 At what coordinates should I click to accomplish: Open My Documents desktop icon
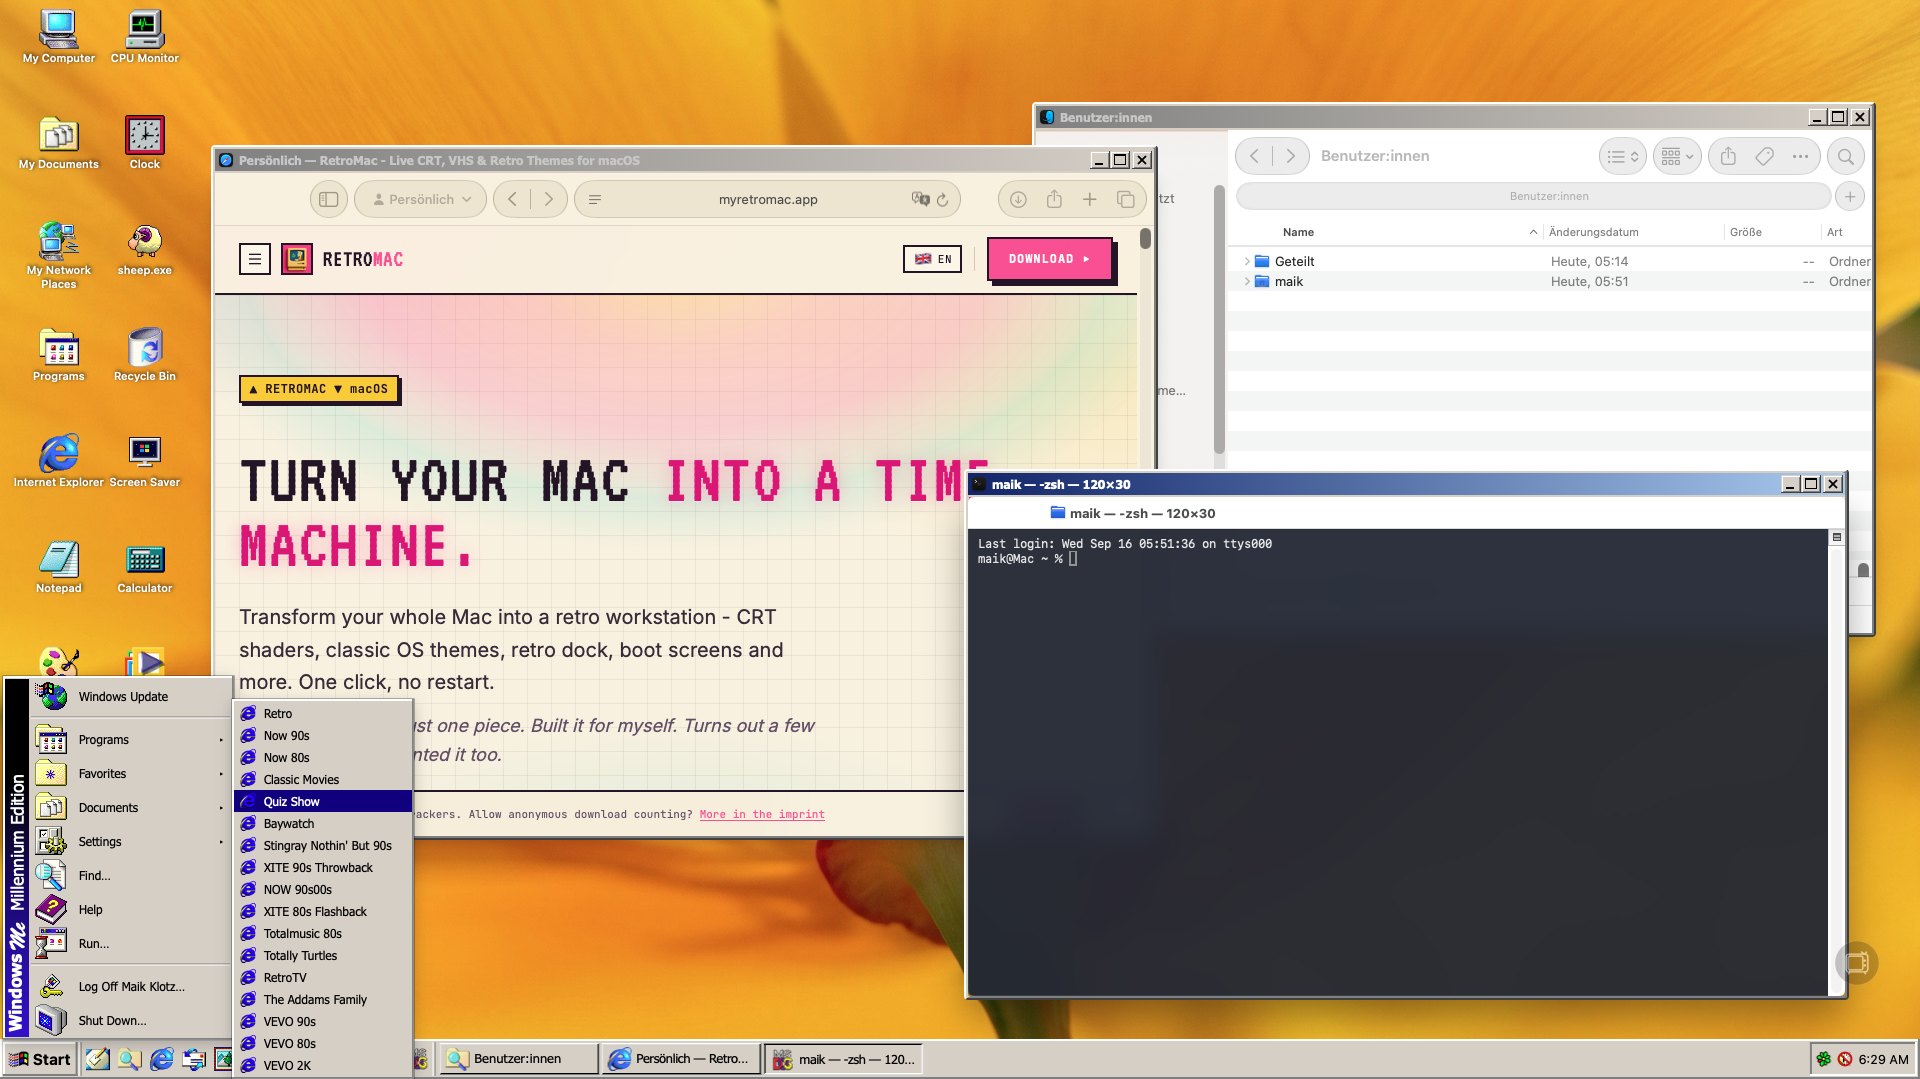click(59, 143)
